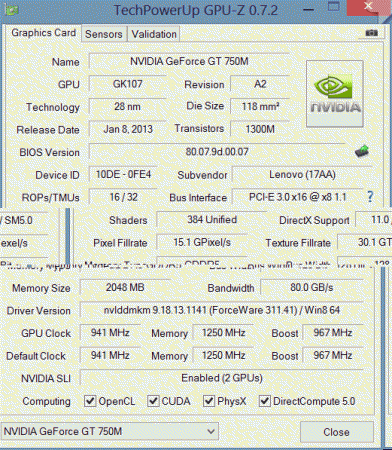Click the Die Size field 118 mm²
392x450 pixels.
(x=260, y=107)
